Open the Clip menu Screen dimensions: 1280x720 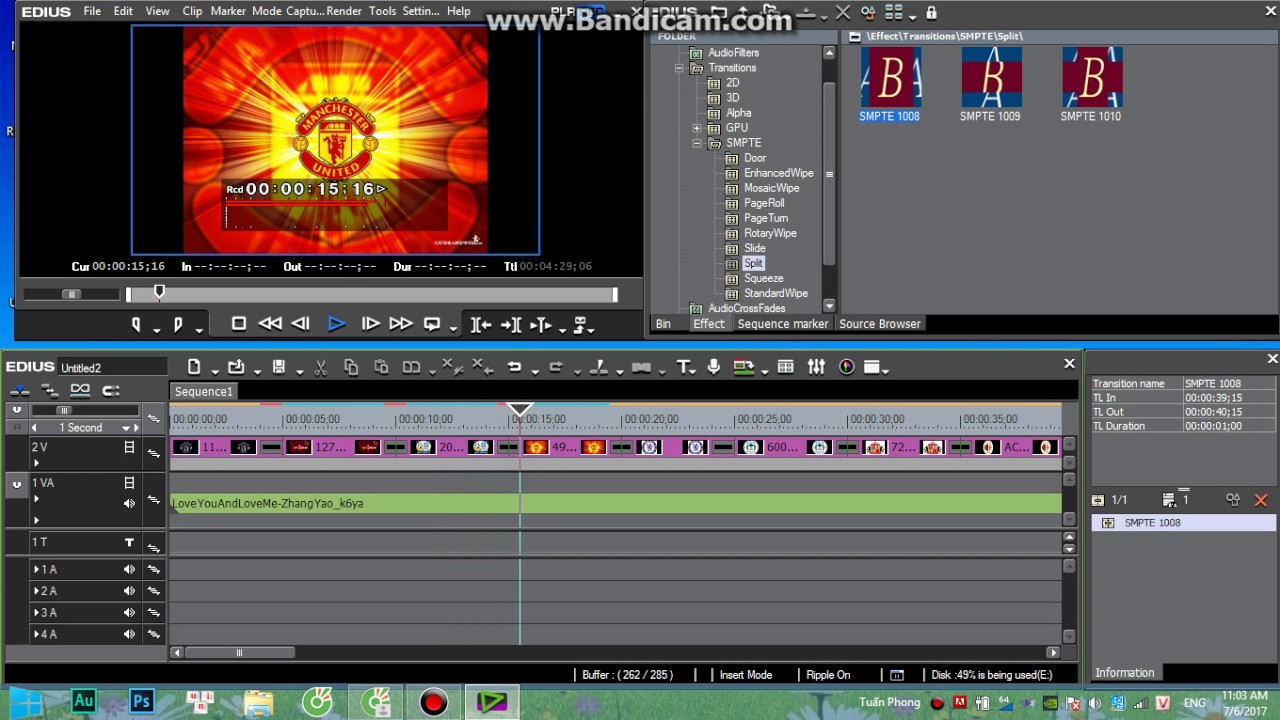(x=192, y=11)
